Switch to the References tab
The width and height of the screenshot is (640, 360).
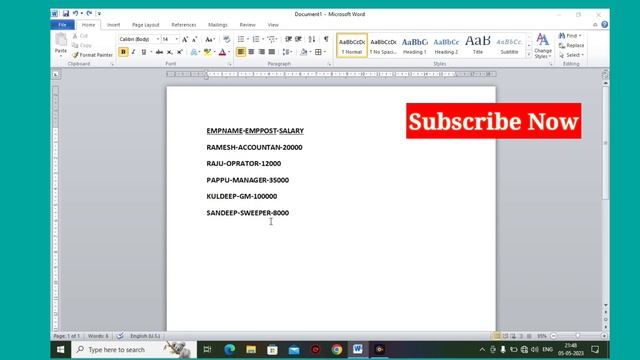coord(184,25)
